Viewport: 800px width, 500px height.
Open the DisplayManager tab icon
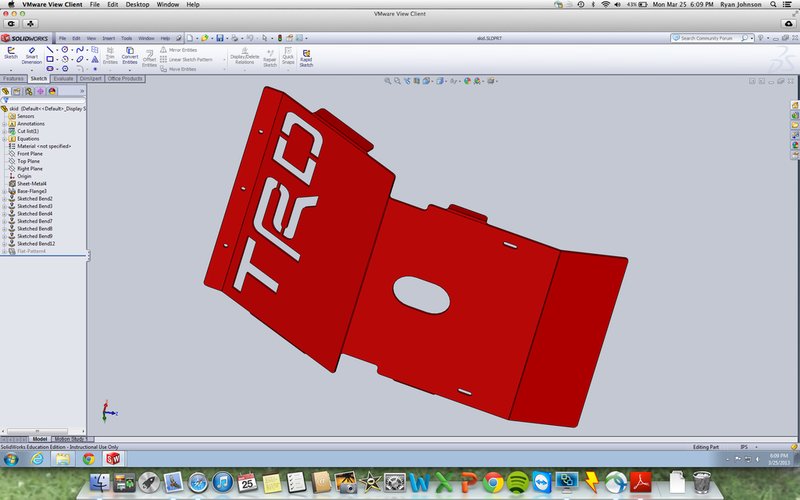pyautogui.click(x=52, y=91)
